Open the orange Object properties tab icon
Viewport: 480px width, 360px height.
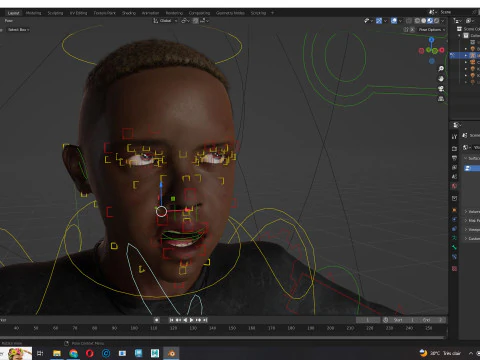(x=454, y=210)
